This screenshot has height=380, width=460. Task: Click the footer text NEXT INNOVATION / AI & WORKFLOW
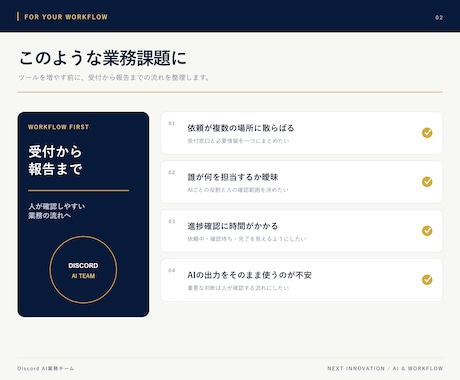coord(385,369)
